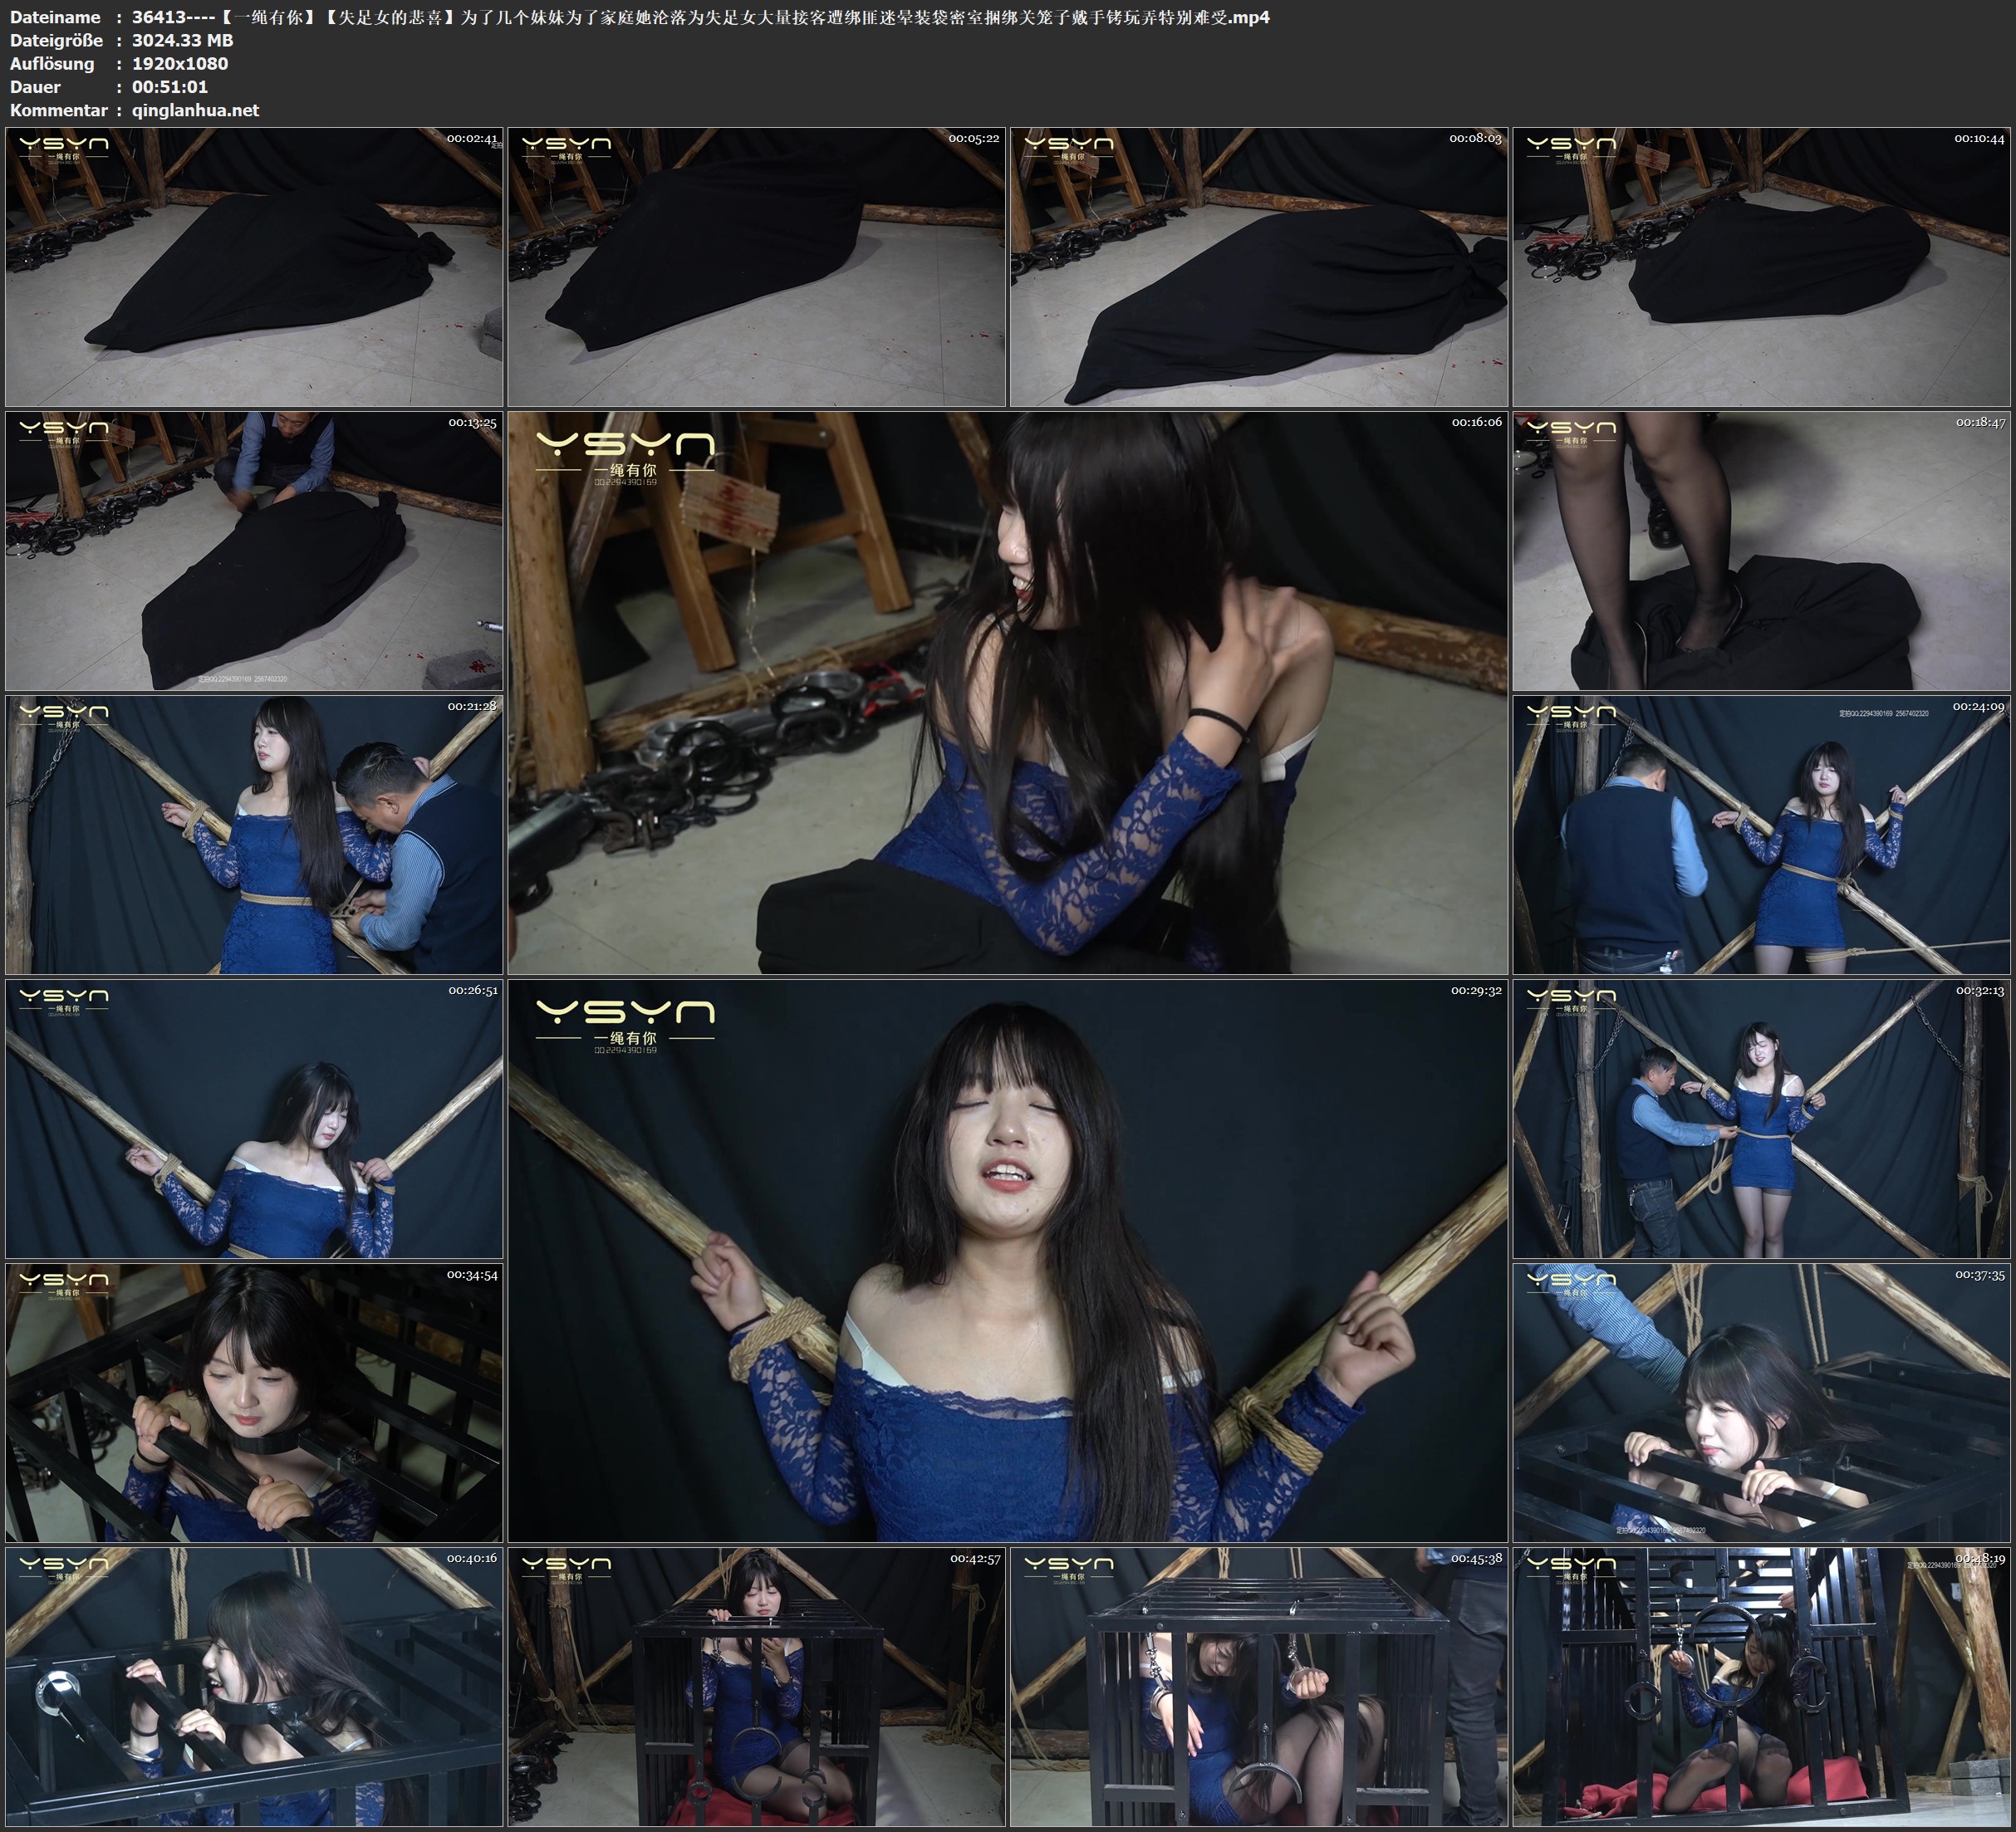Click the large 00:29:32 frame

(1007, 1260)
